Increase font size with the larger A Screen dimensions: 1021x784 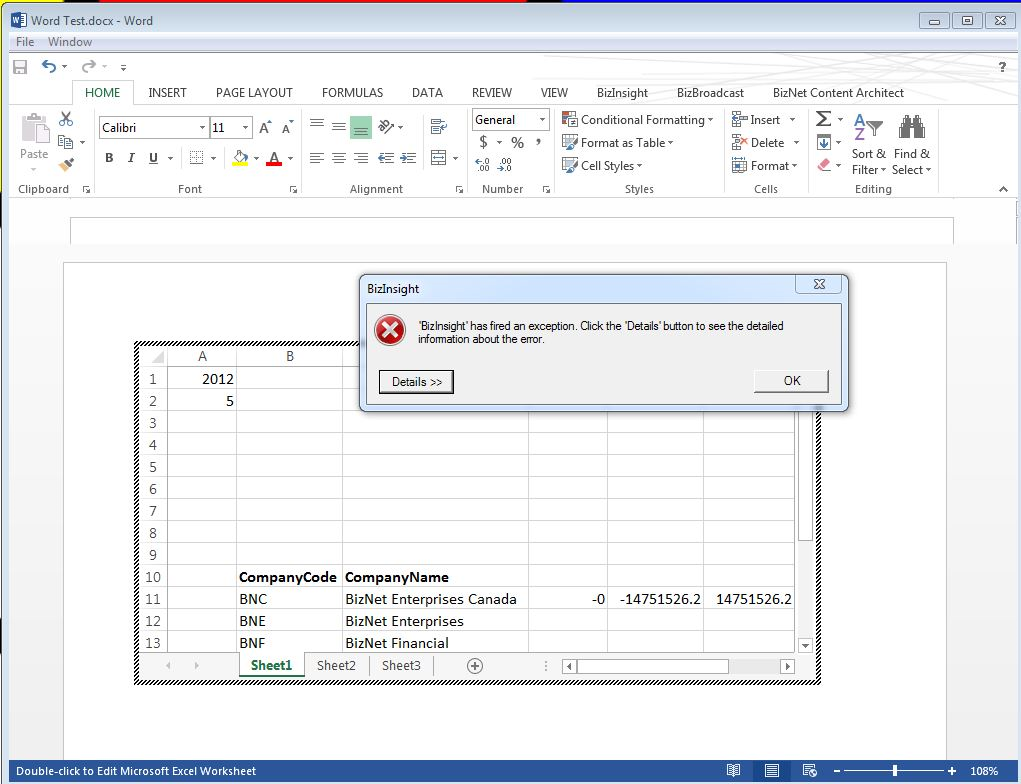[x=265, y=128]
